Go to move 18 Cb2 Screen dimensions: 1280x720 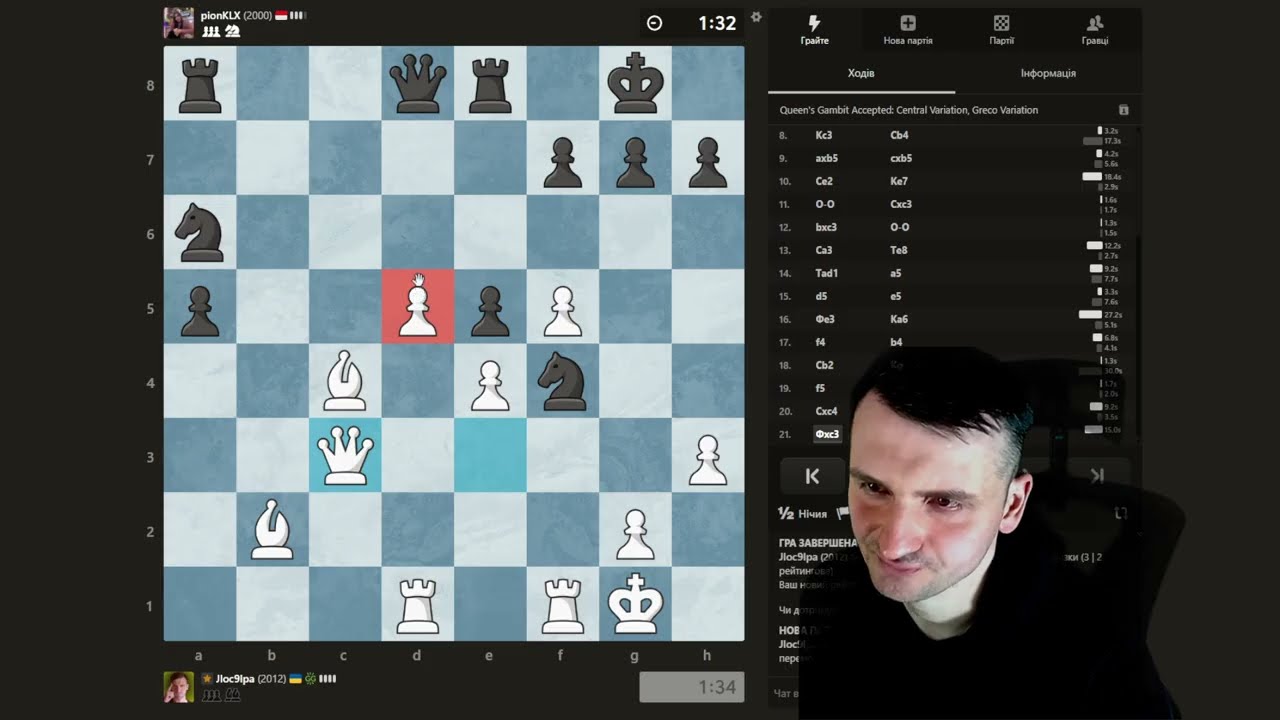[x=824, y=365]
